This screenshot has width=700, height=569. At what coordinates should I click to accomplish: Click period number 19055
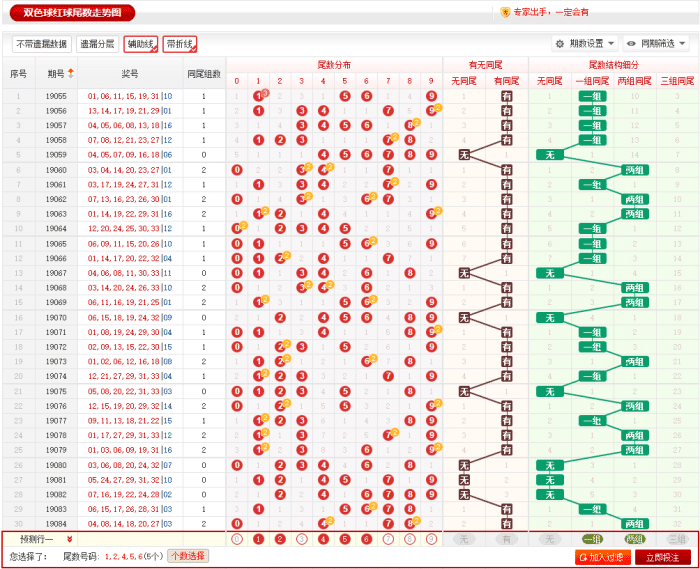pyautogui.click(x=56, y=96)
